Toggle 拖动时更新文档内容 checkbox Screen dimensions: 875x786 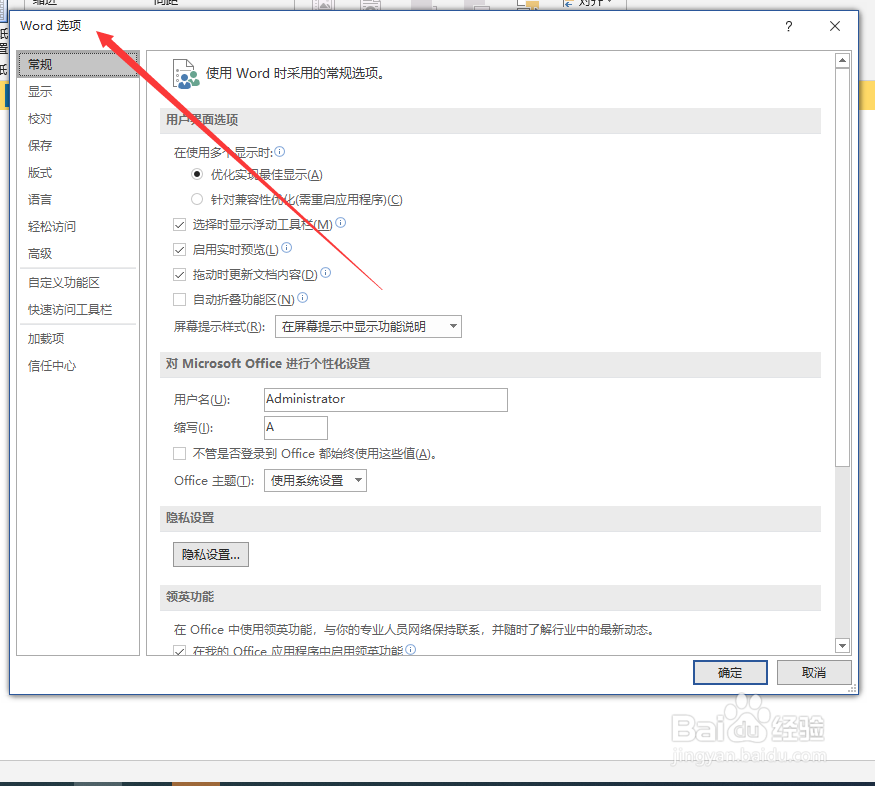[x=180, y=274]
